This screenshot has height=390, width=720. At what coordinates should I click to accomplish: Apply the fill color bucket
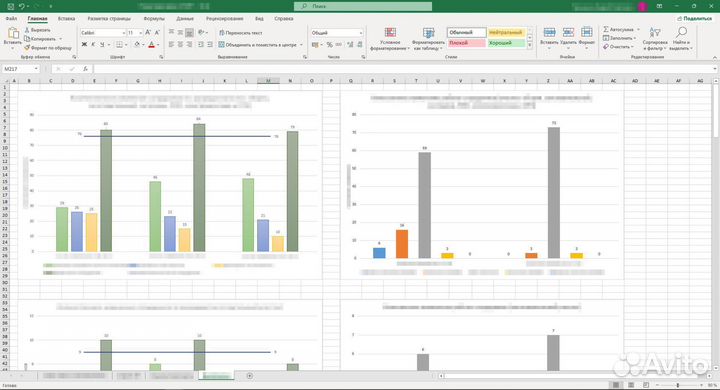pyautogui.click(x=137, y=45)
